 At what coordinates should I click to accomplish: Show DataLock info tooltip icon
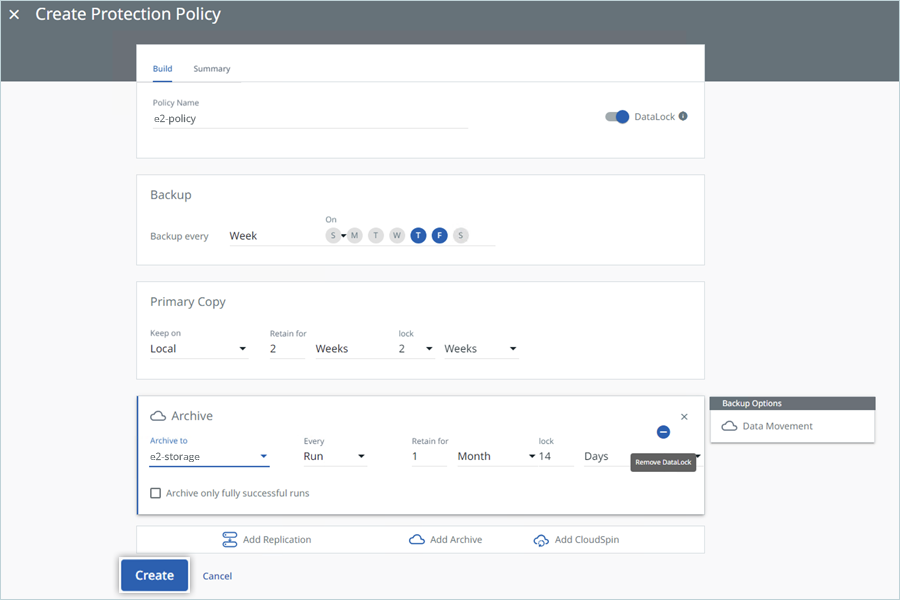683,116
